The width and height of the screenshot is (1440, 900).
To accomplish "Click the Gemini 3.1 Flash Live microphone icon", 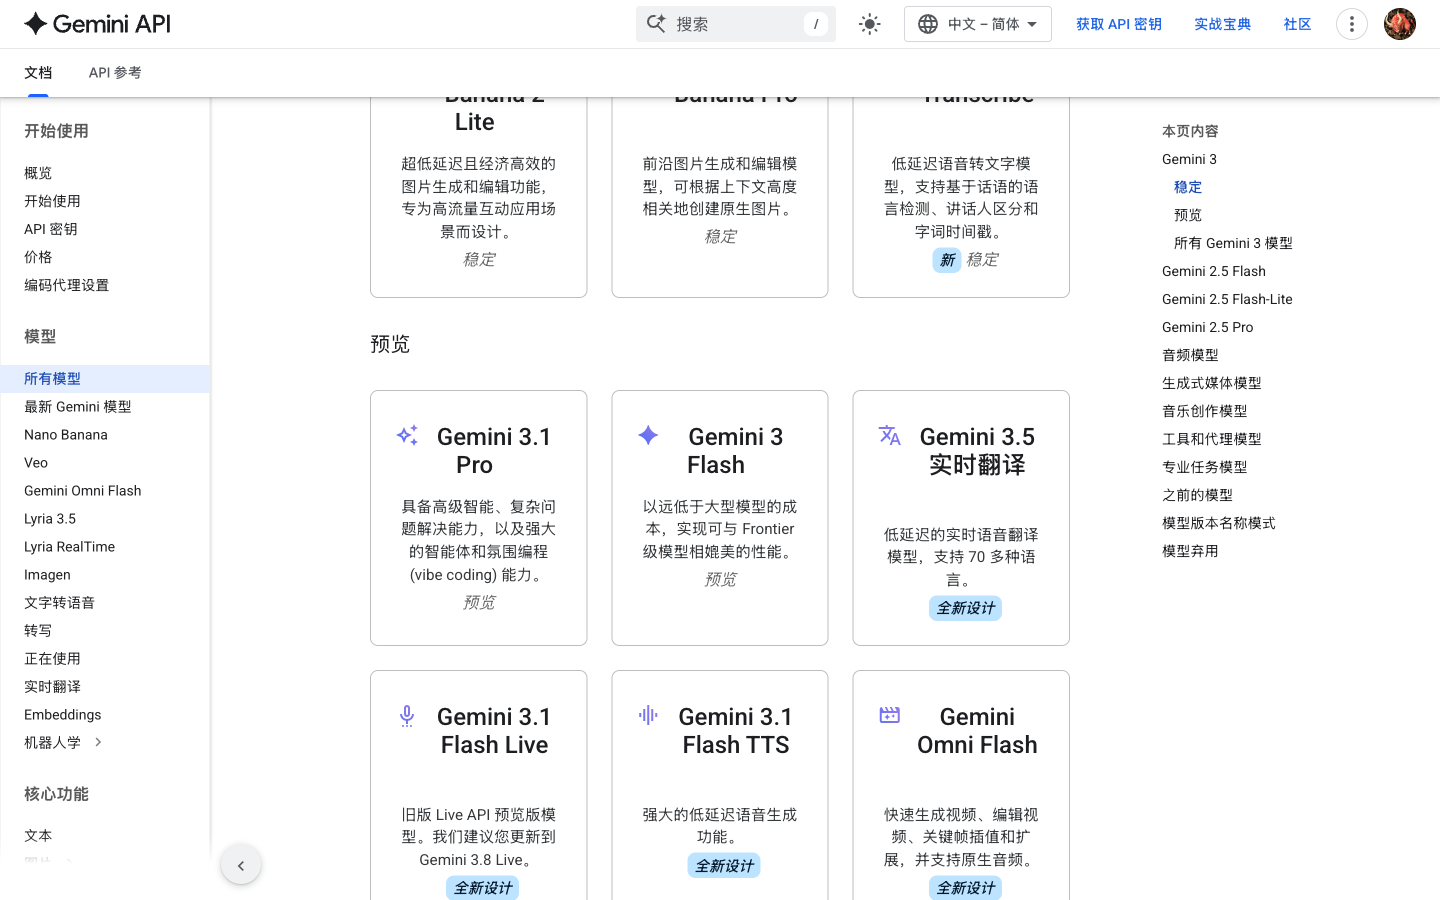I will 407,715.
